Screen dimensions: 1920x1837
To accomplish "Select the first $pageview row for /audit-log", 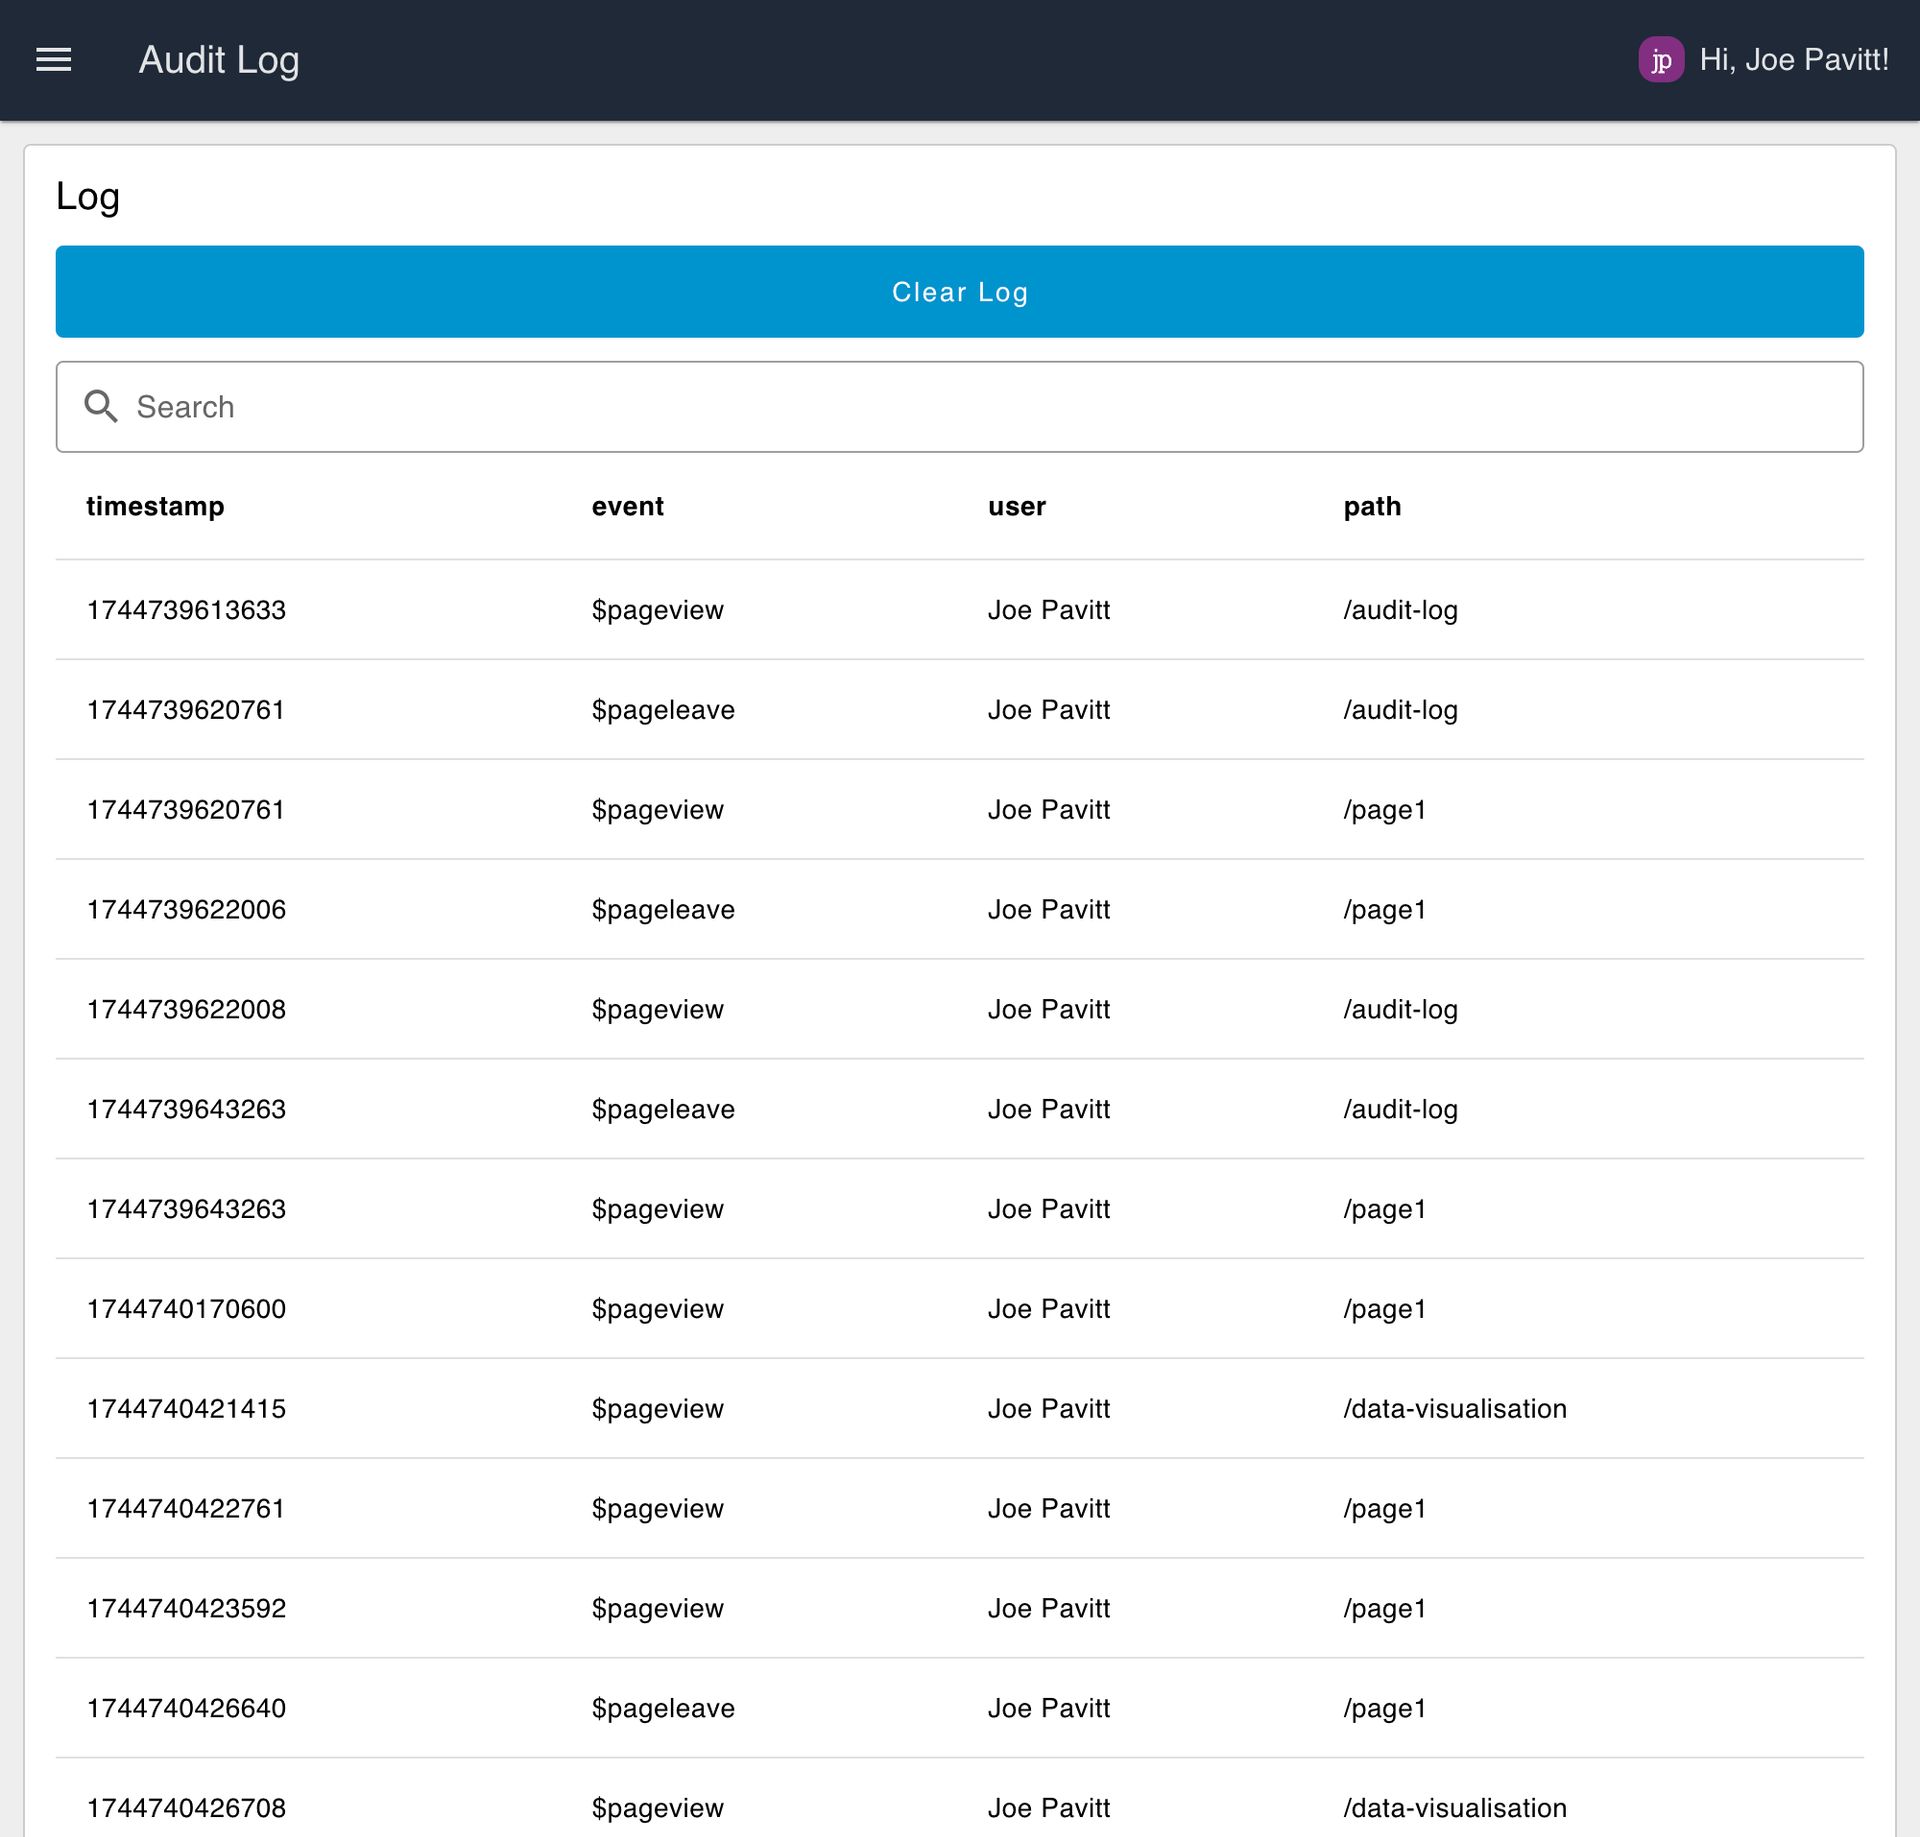I will pos(658,609).
